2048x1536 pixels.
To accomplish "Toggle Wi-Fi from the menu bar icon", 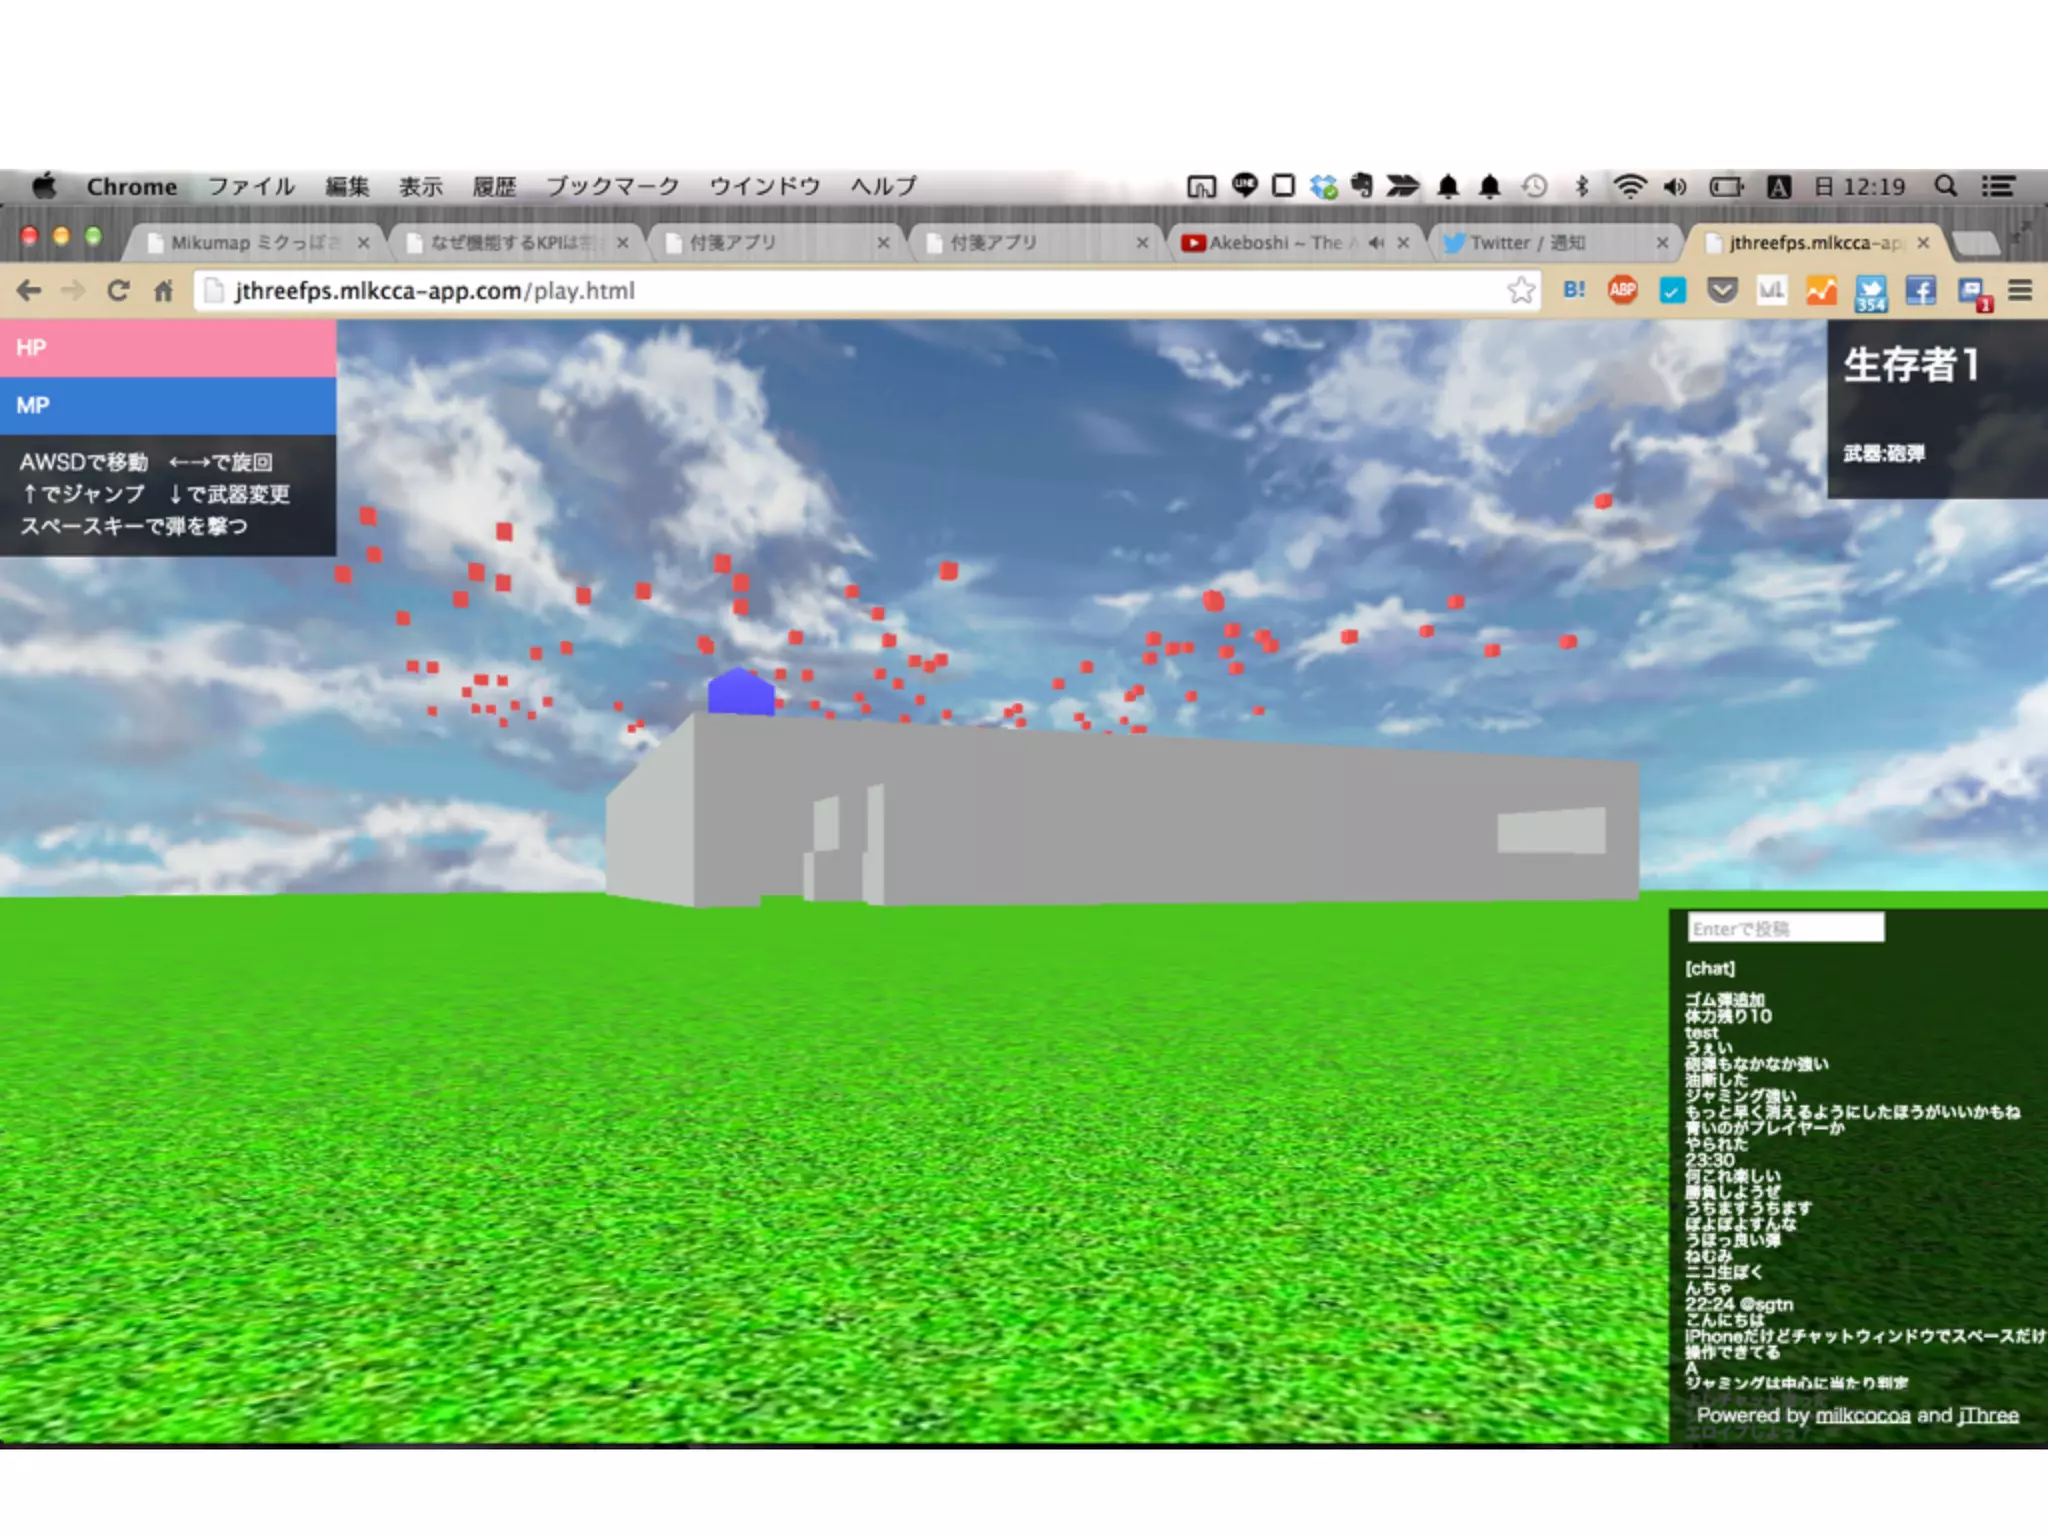I will (x=1629, y=186).
